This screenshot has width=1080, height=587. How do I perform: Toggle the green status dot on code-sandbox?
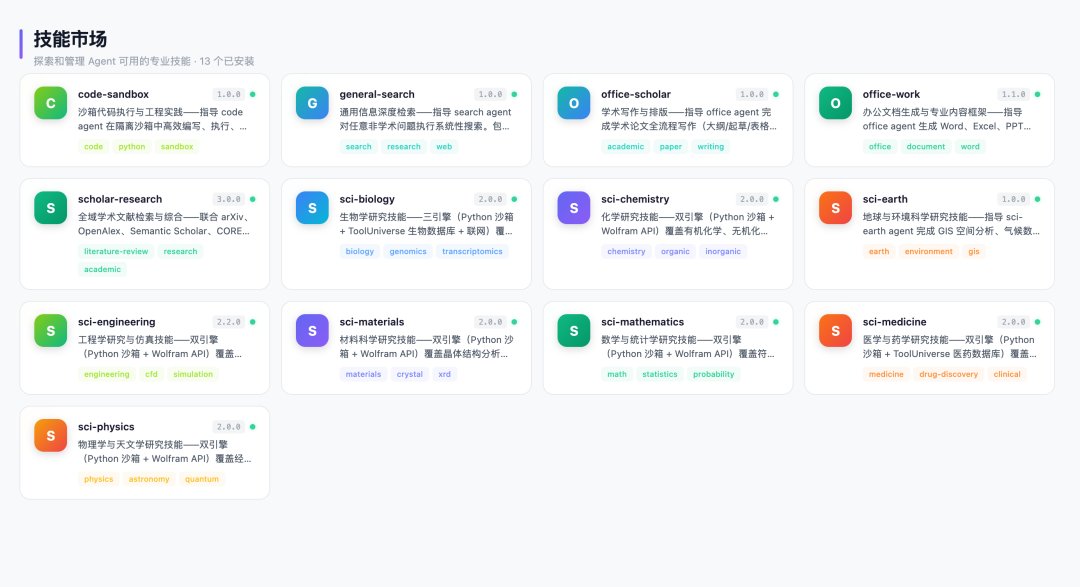253,94
